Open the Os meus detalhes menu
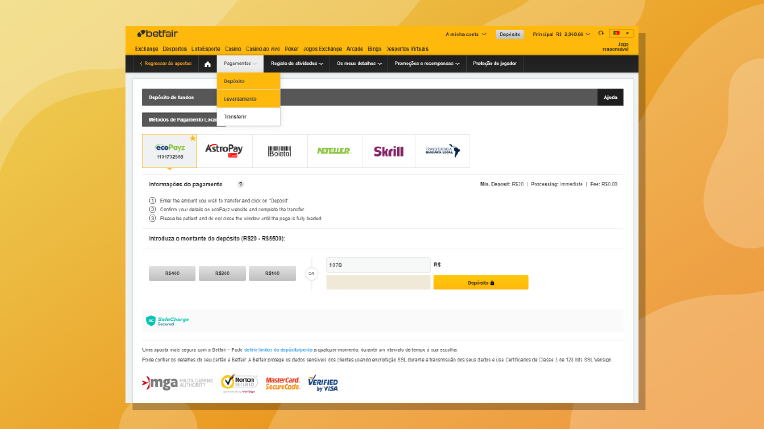This screenshot has width=764, height=429. point(359,63)
